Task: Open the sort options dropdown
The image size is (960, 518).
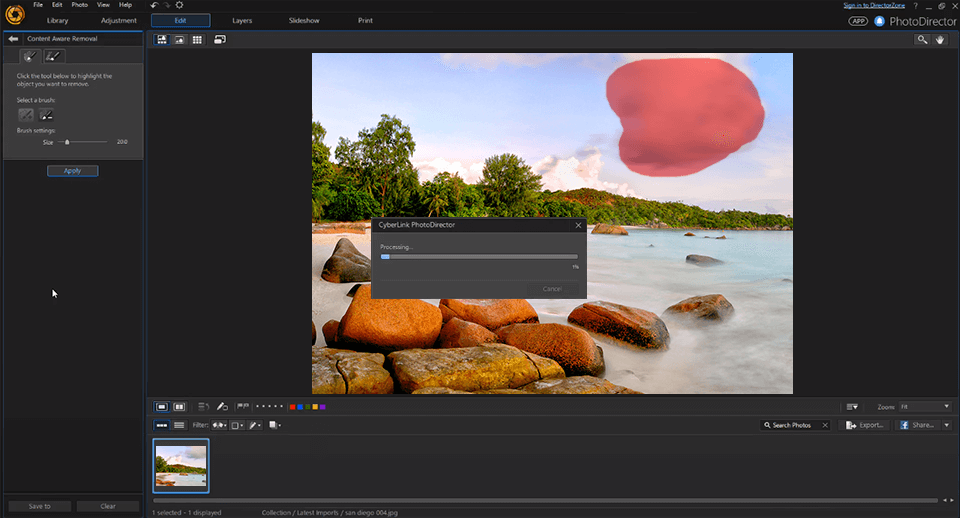Action: click(x=852, y=407)
